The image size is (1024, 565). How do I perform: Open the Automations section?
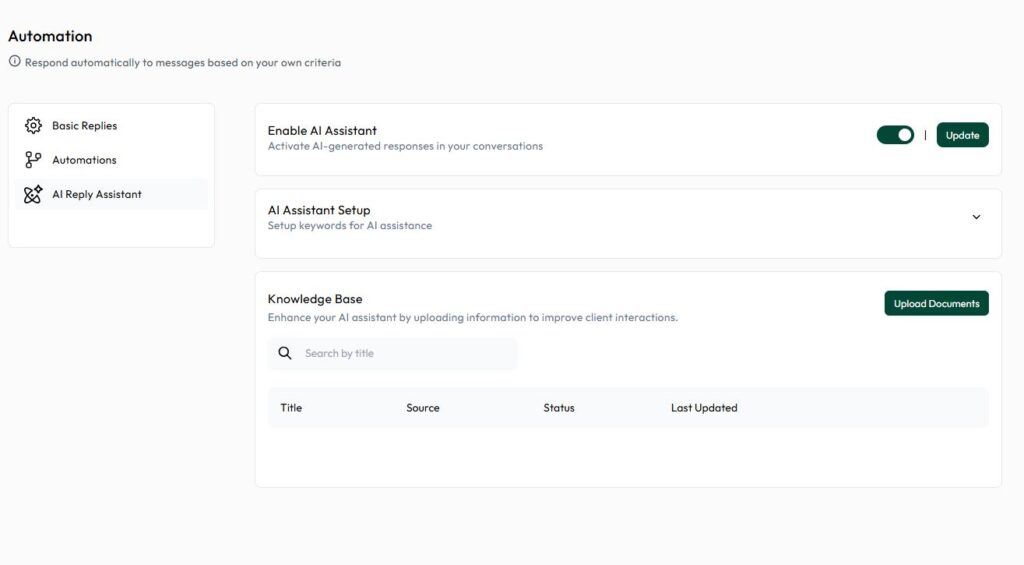111,159
